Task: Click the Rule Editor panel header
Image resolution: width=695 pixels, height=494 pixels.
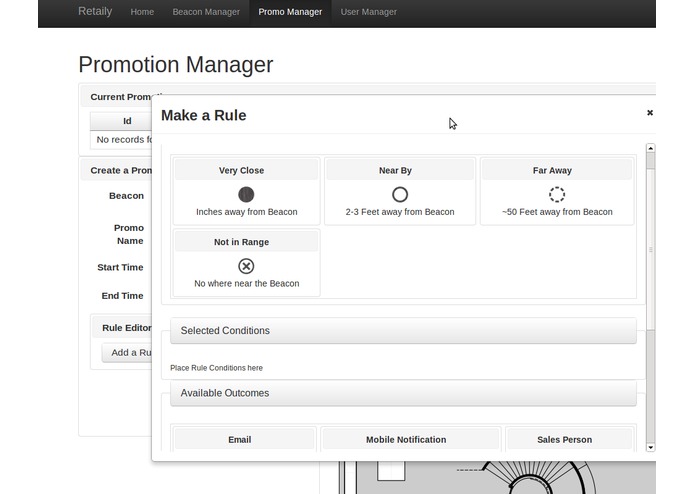Action: [x=122, y=328]
